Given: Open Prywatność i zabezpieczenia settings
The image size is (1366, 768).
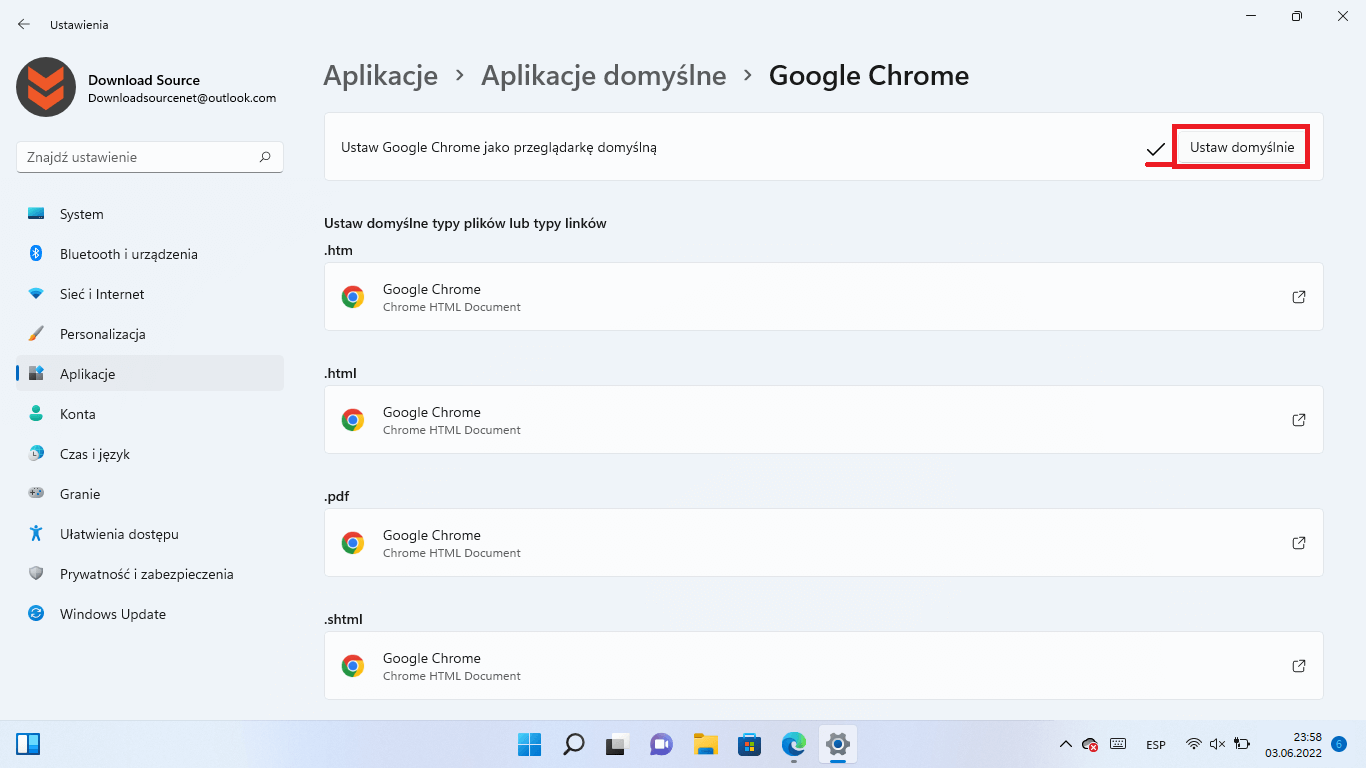Looking at the screenshot, I should pos(150,574).
